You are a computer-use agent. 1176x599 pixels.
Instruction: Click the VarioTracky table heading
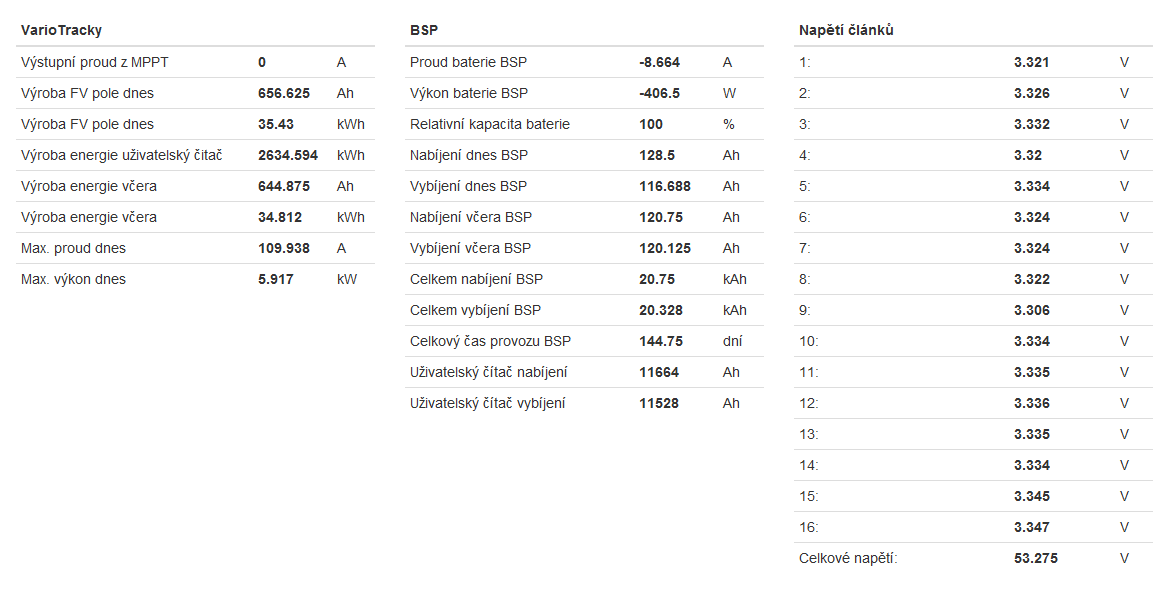click(61, 30)
